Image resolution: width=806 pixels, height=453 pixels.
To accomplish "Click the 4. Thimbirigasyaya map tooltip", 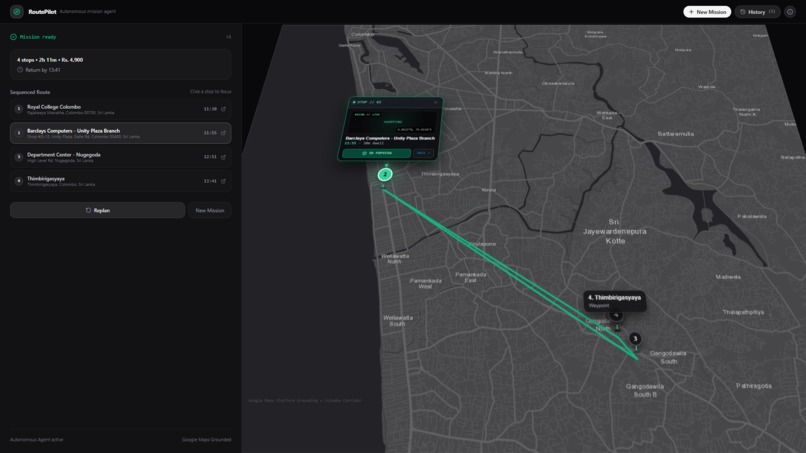I will tap(614, 301).
